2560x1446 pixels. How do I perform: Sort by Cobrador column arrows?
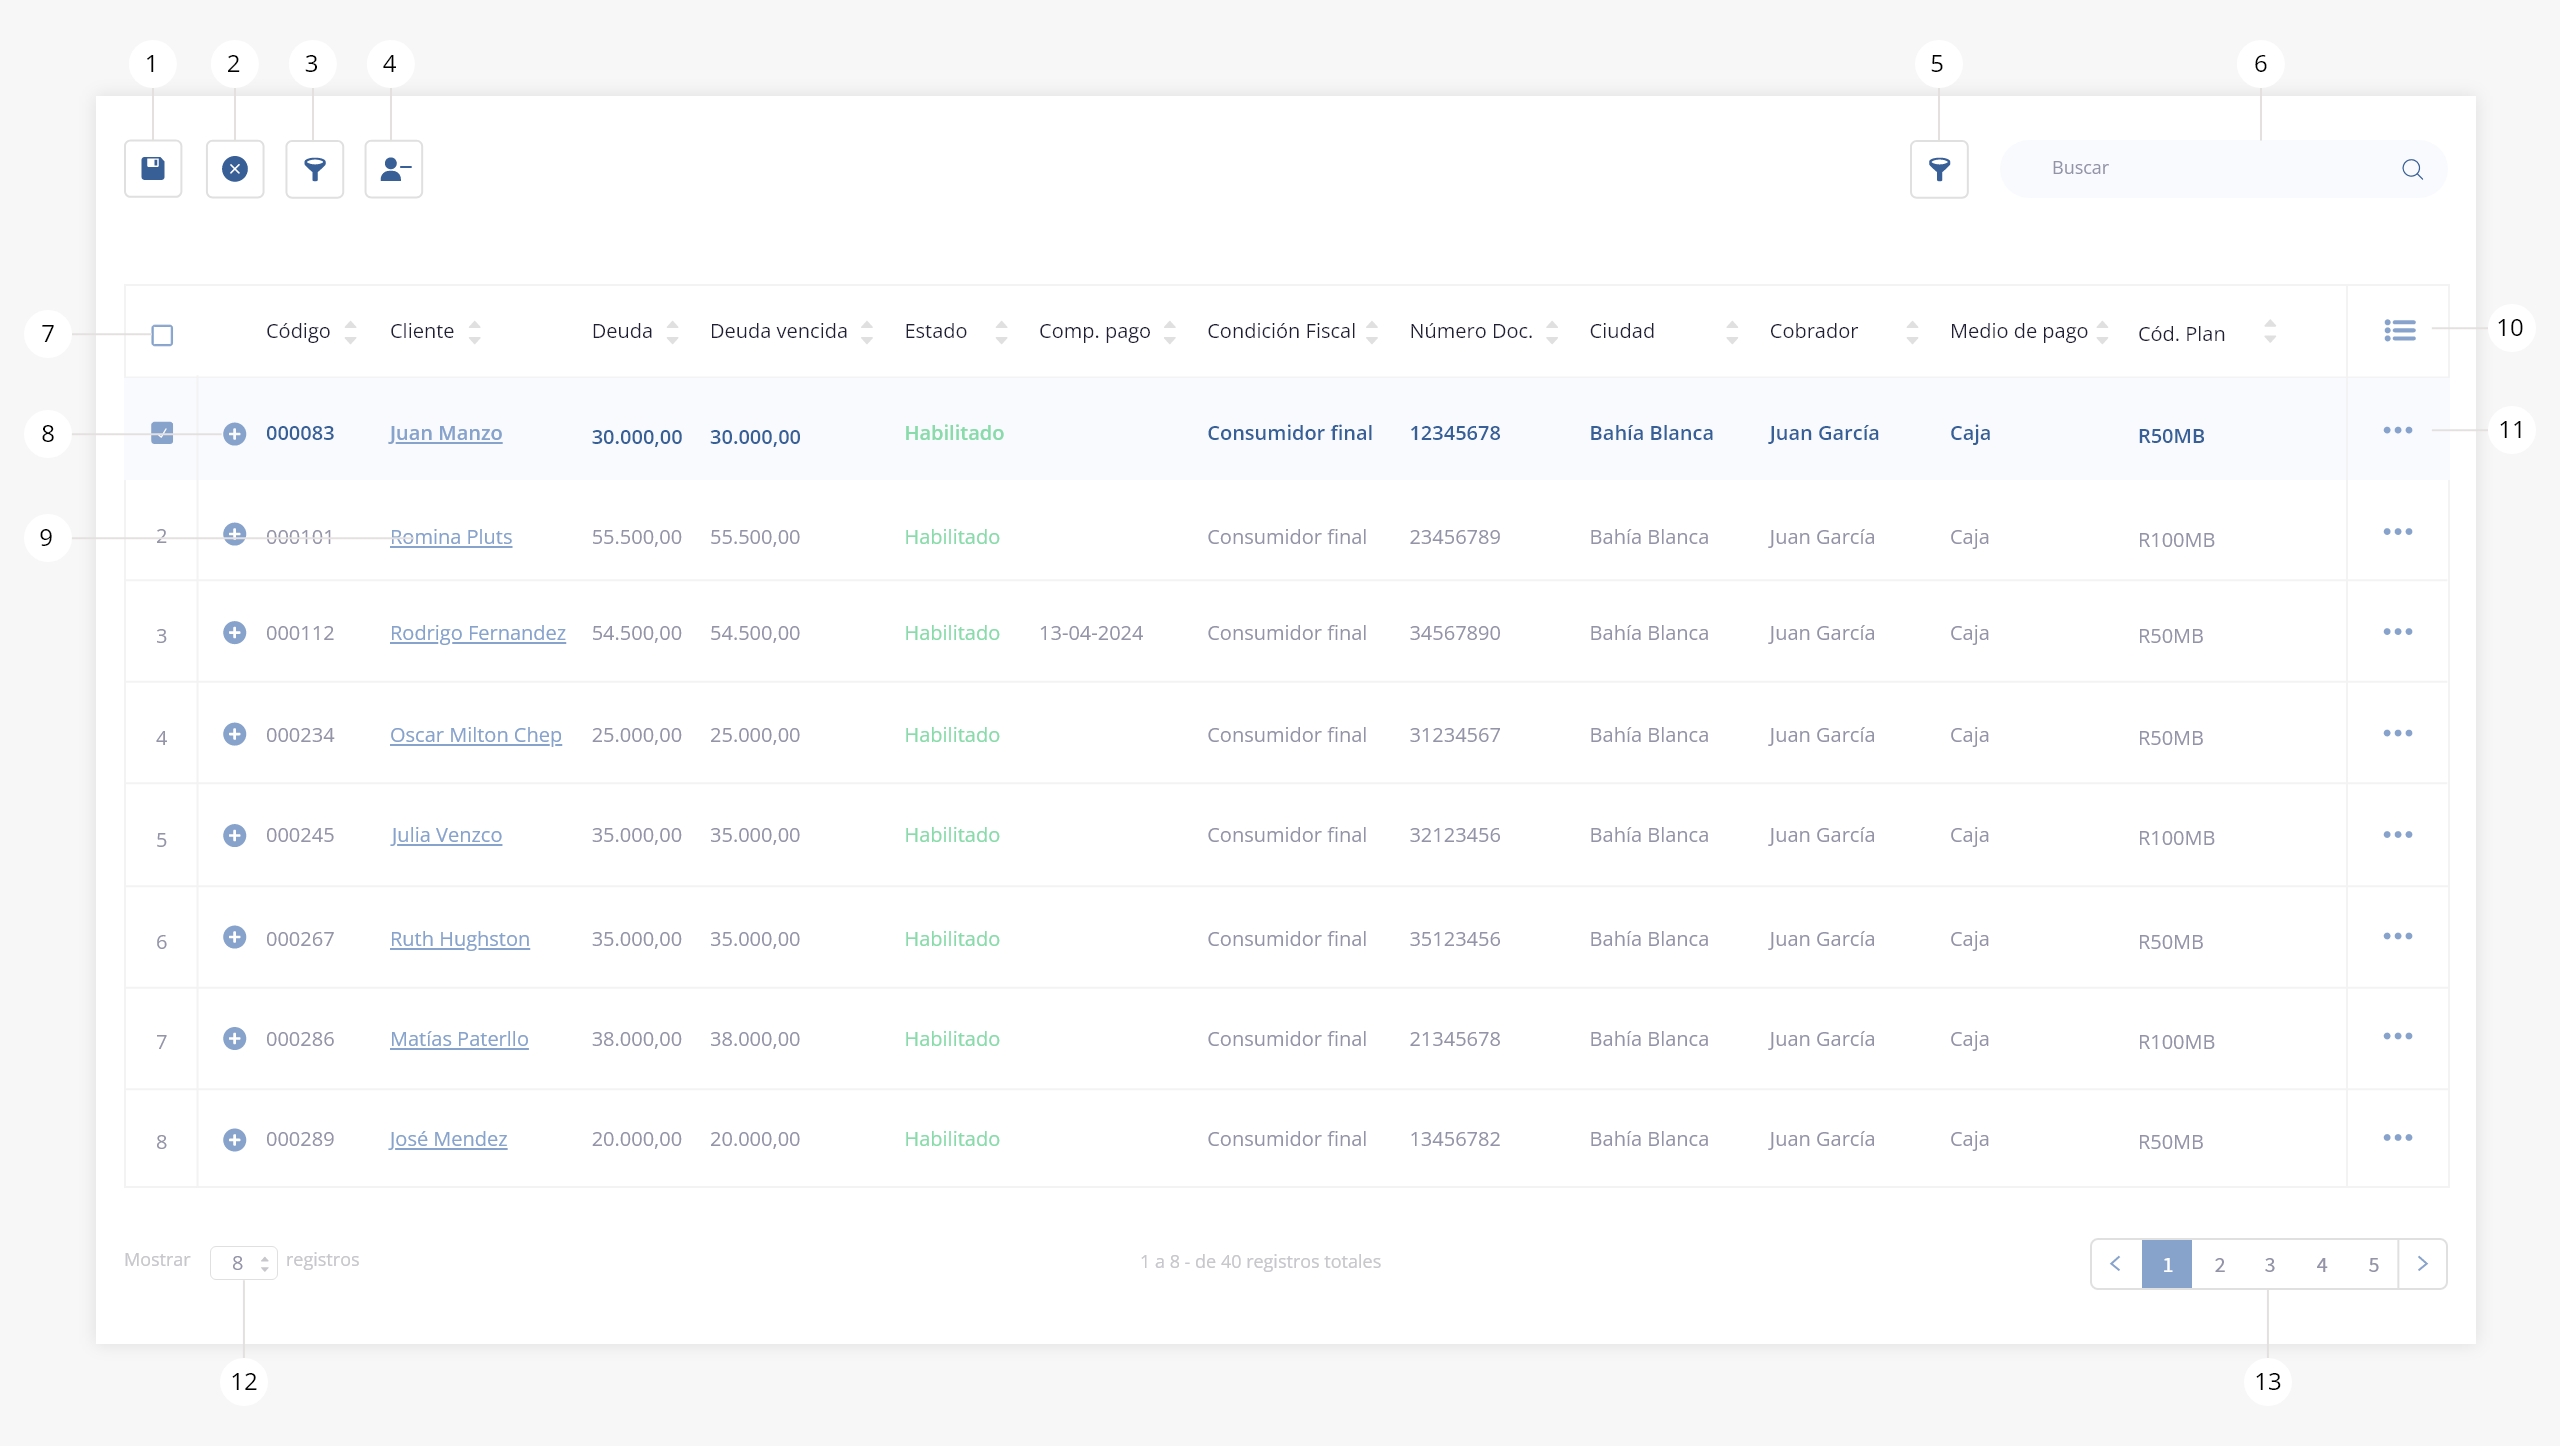(x=1912, y=332)
